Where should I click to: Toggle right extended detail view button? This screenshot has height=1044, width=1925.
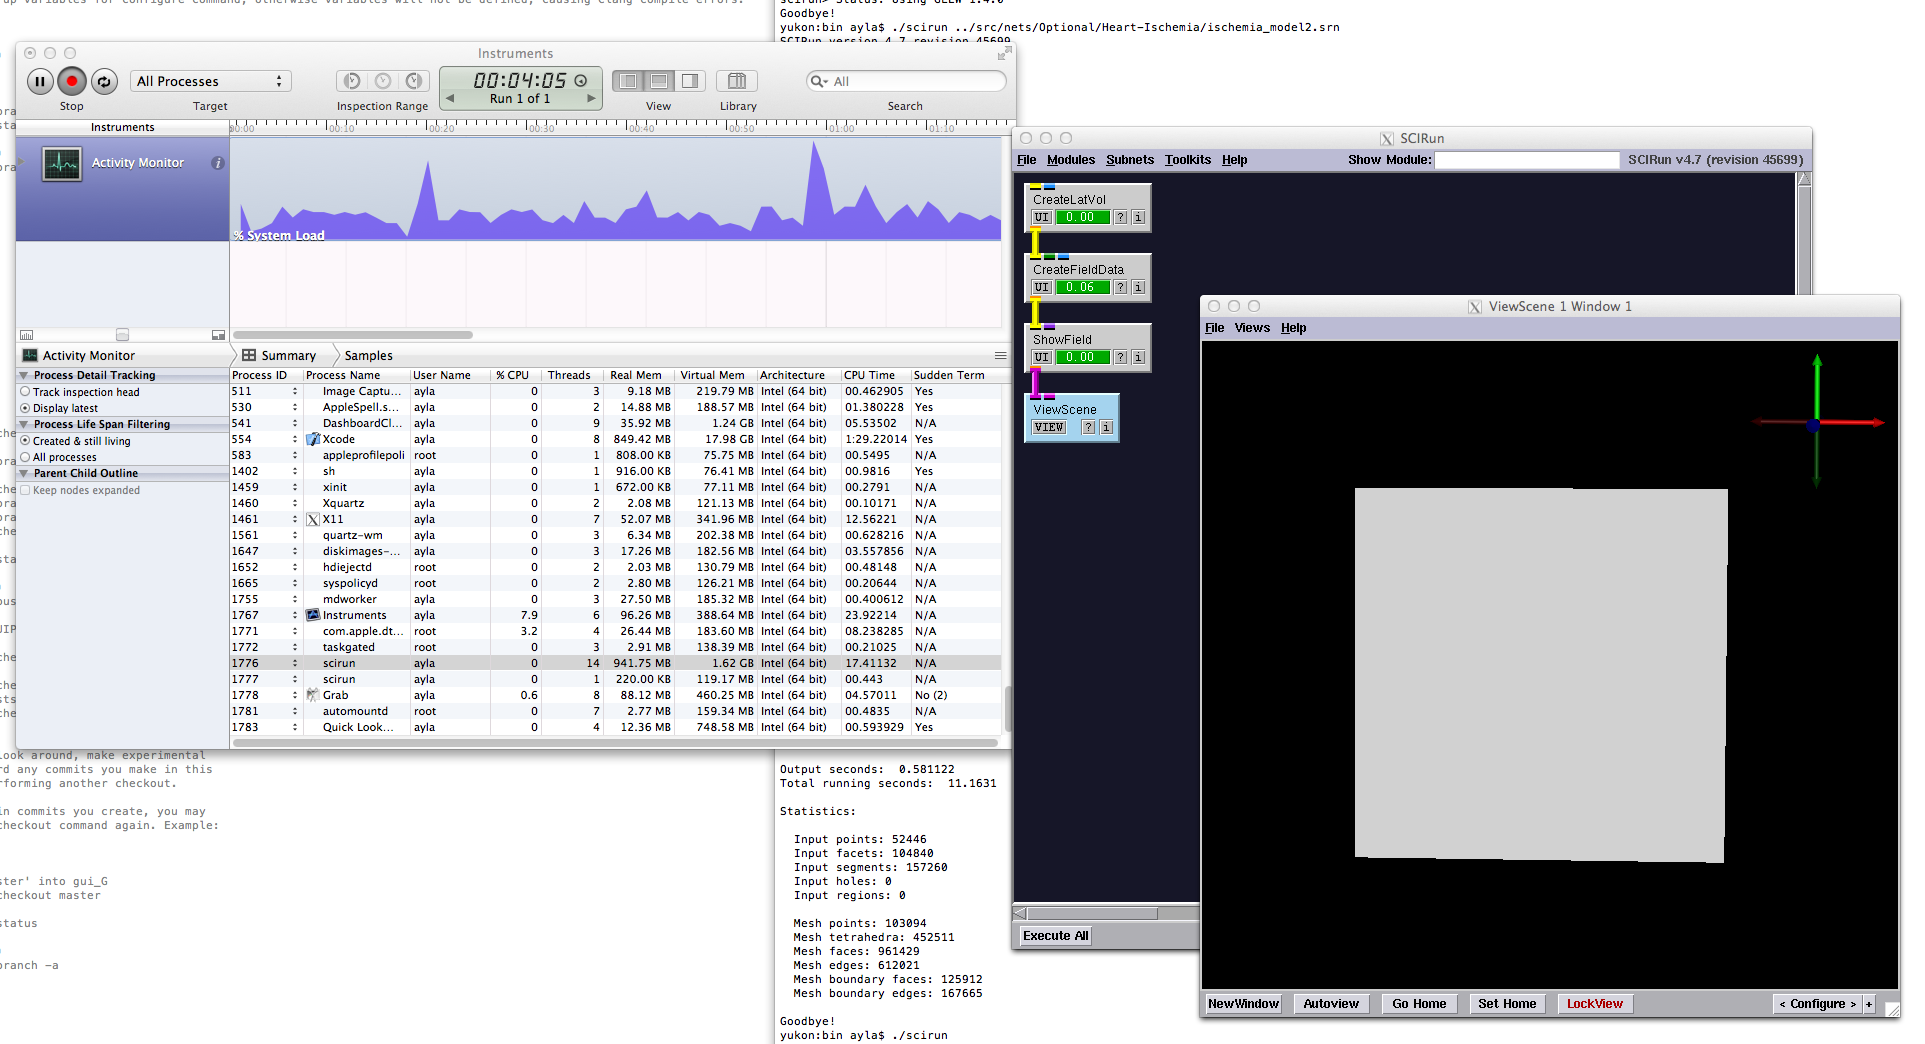[x=690, y=81]
